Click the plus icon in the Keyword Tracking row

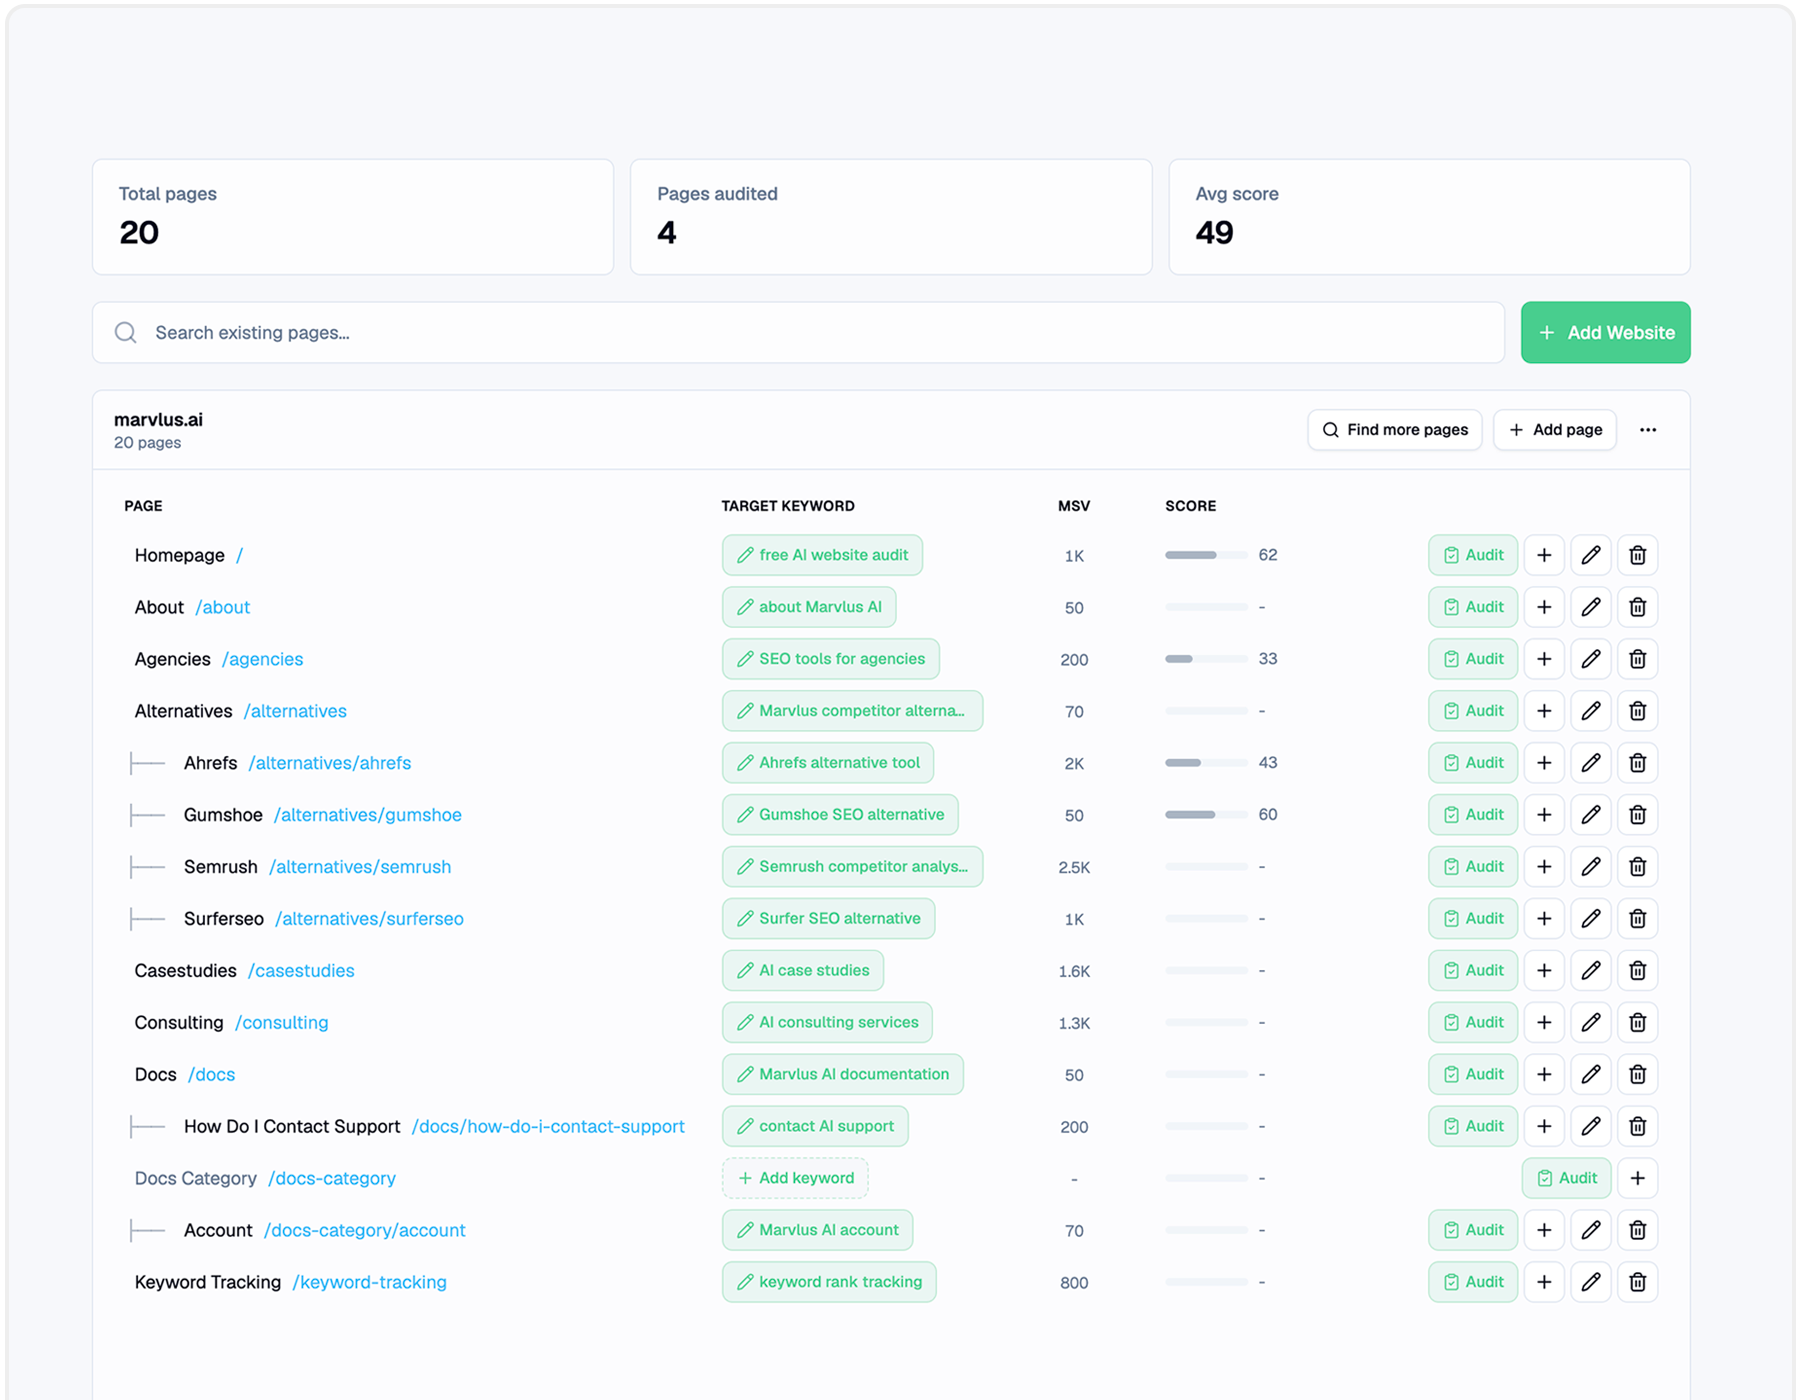pos(1544,1282)
